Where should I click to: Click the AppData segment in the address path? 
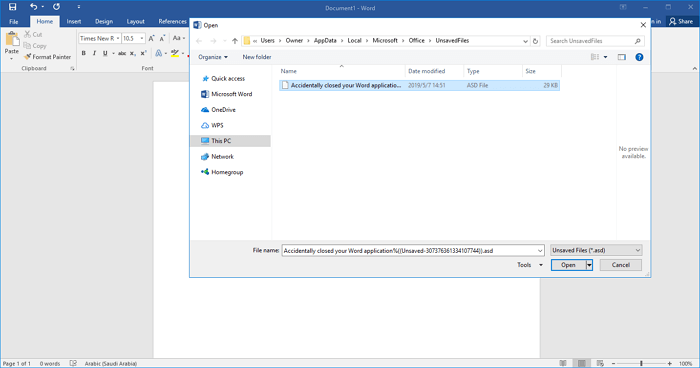pyautogui.click(x=325, y=41)
